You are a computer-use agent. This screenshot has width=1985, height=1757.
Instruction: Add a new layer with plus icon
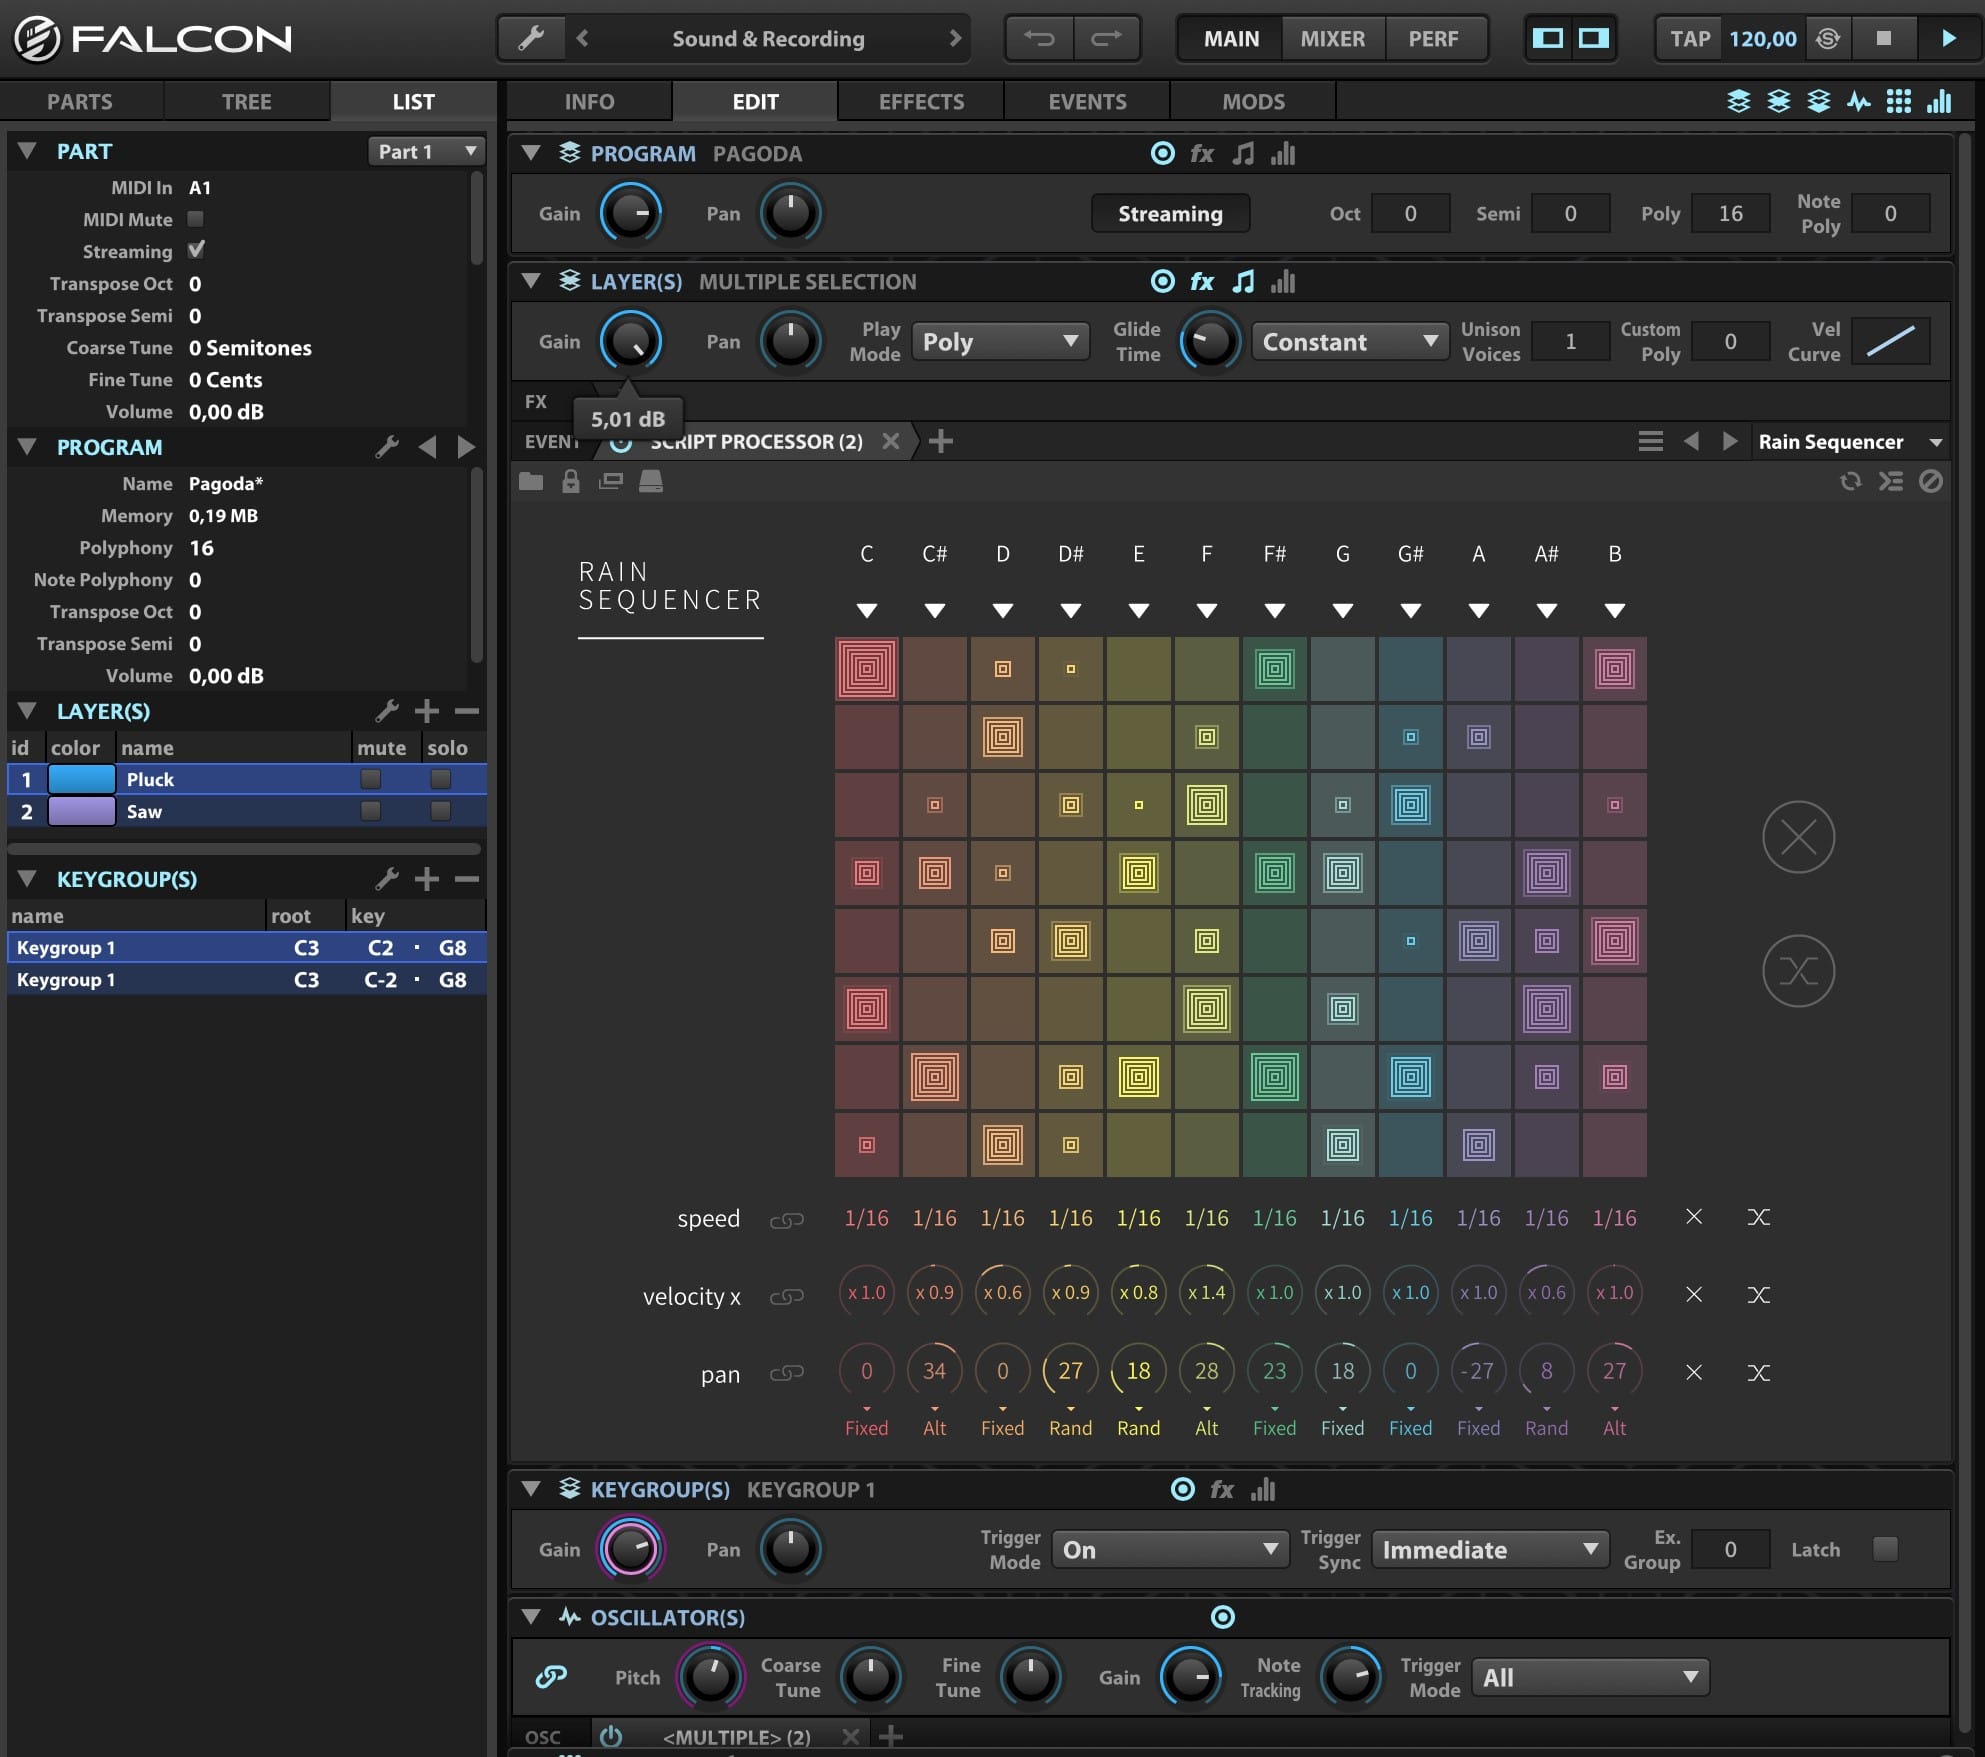pyautogui.click(x=427, y=711)
